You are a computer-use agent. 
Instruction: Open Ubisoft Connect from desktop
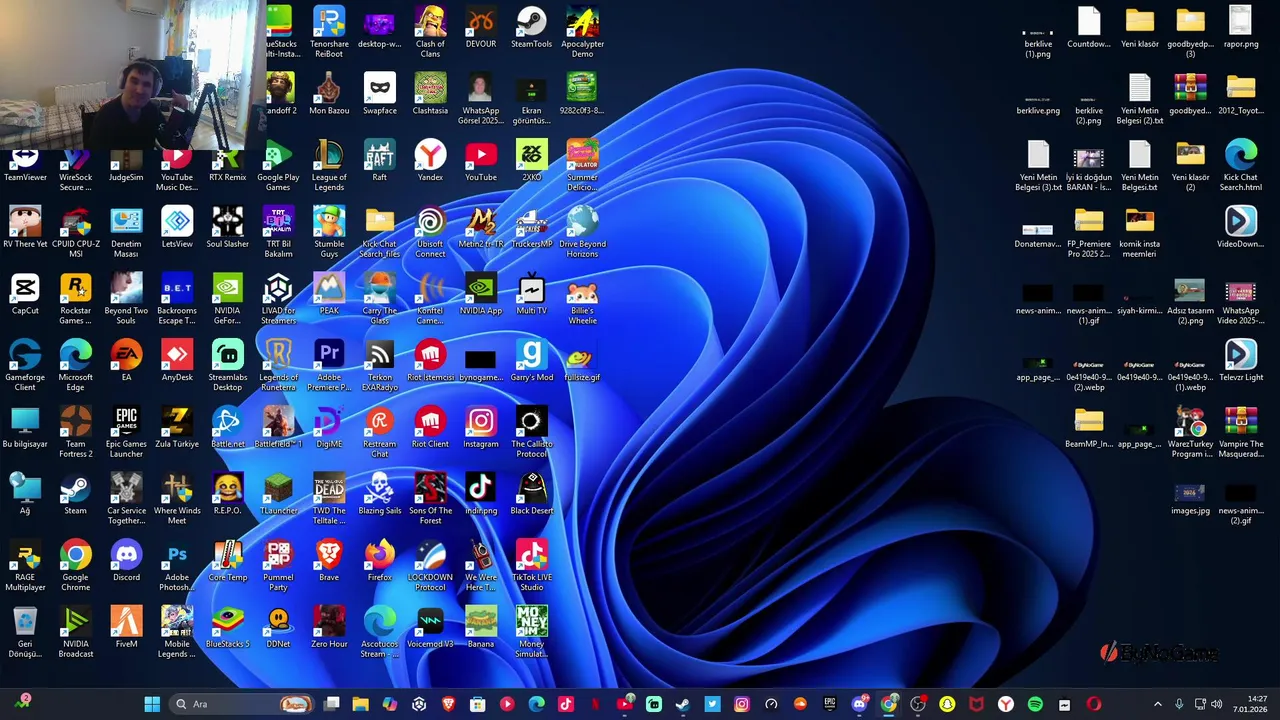click(x=430, y=233)
